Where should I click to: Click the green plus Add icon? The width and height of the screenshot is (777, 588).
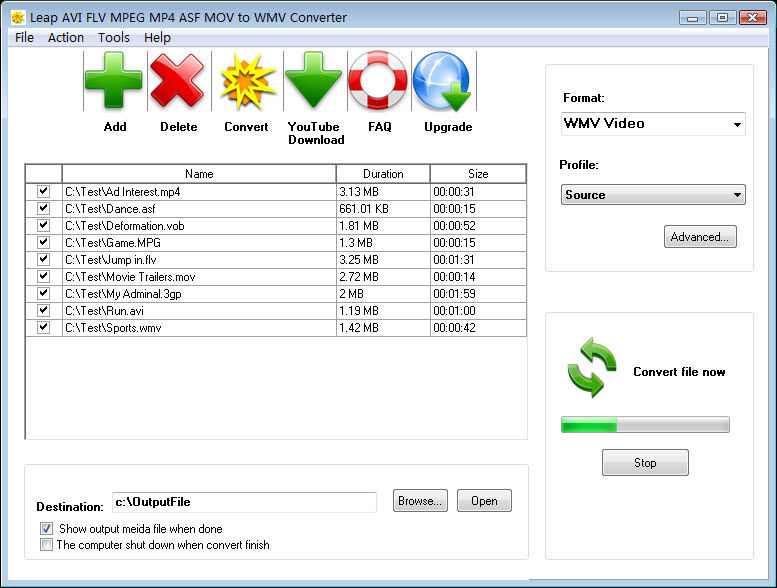pos(114,80)
